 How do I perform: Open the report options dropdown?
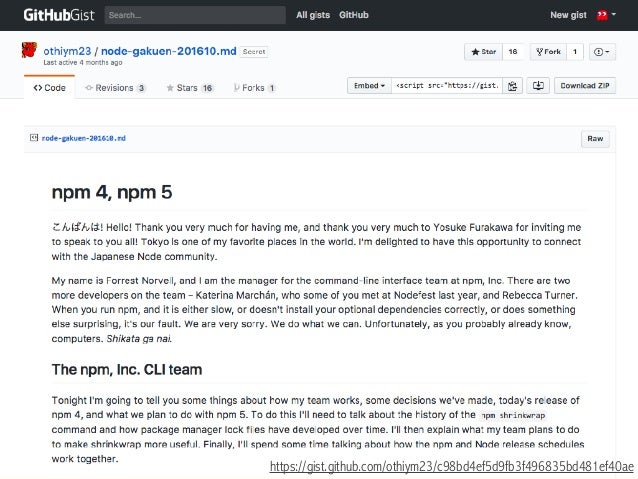(x=602, y=52)
